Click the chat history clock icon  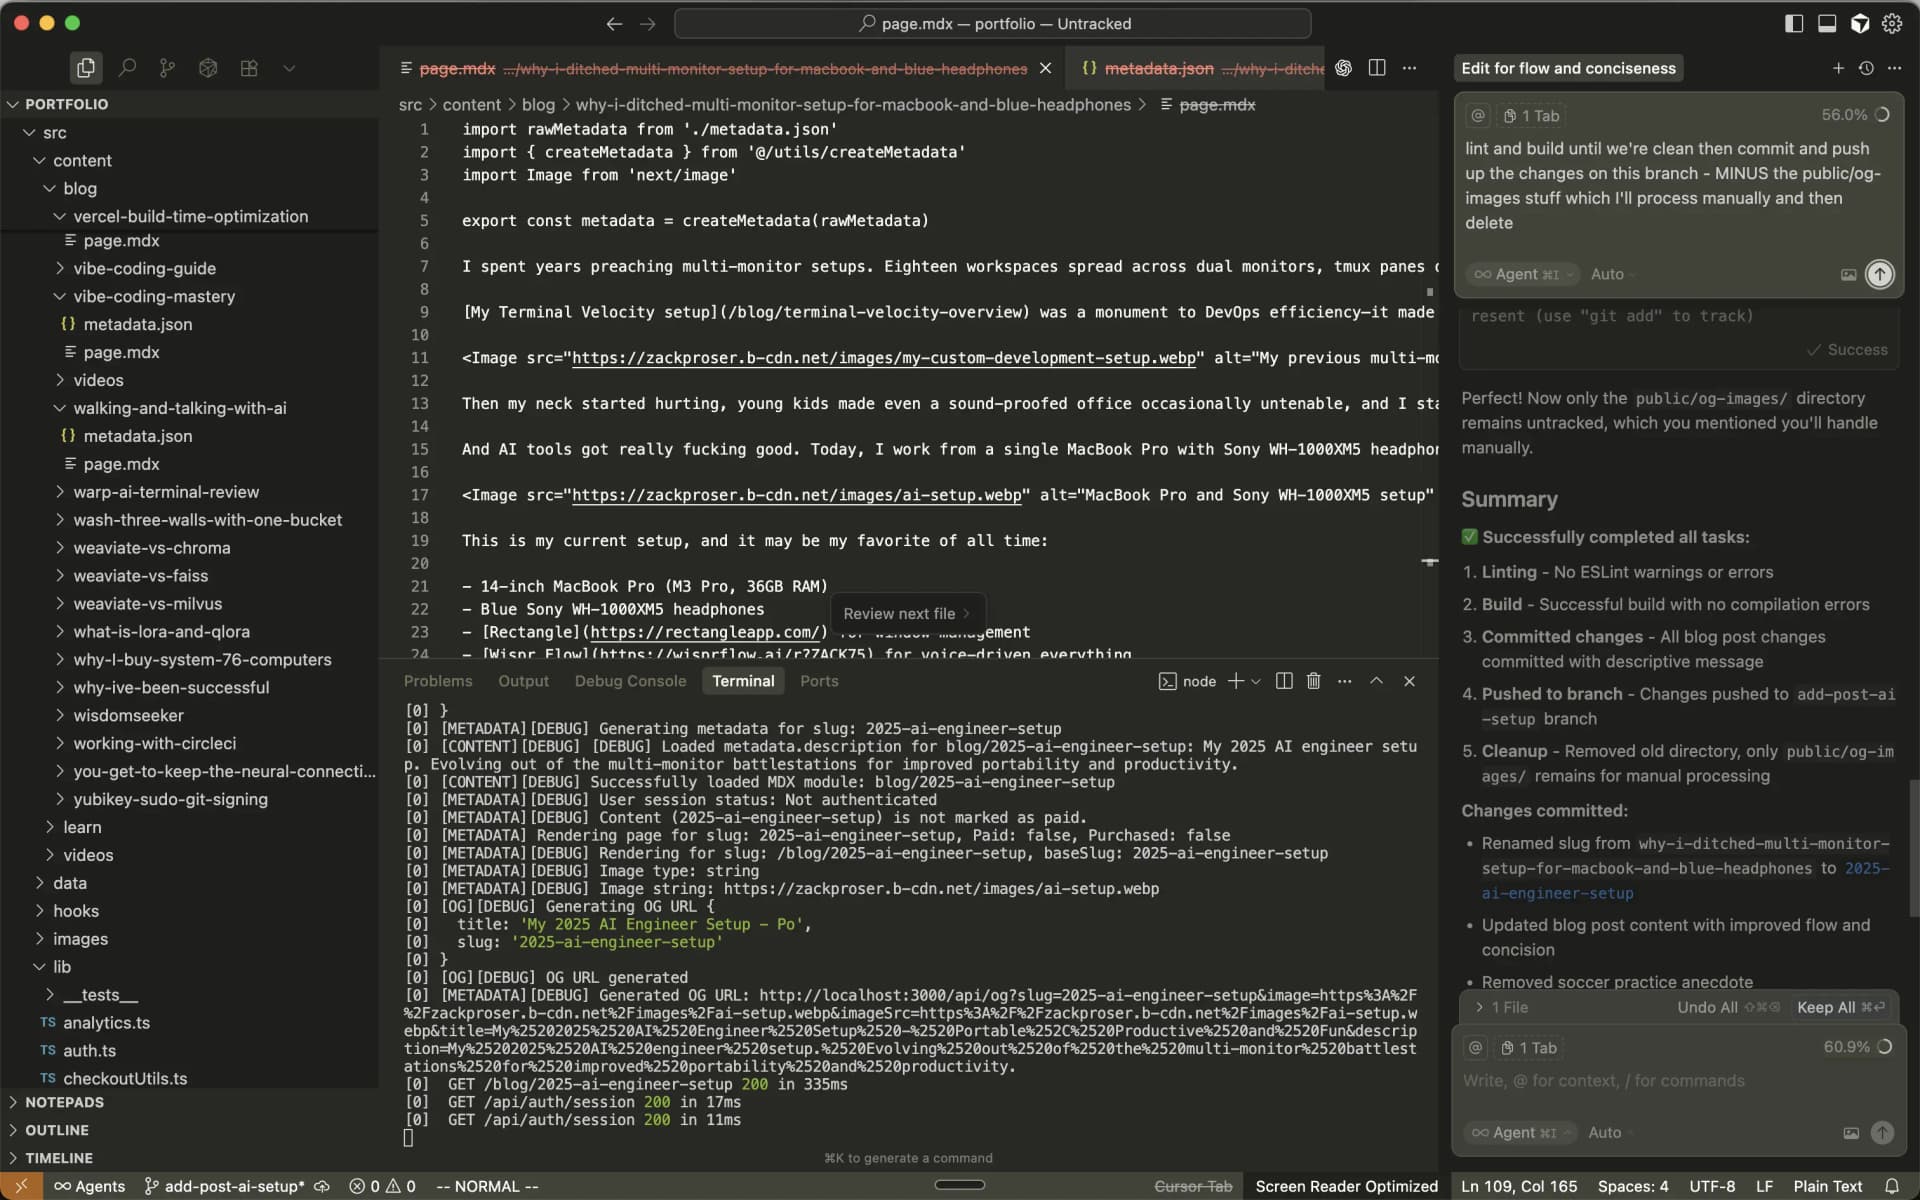coord(1865,68)
